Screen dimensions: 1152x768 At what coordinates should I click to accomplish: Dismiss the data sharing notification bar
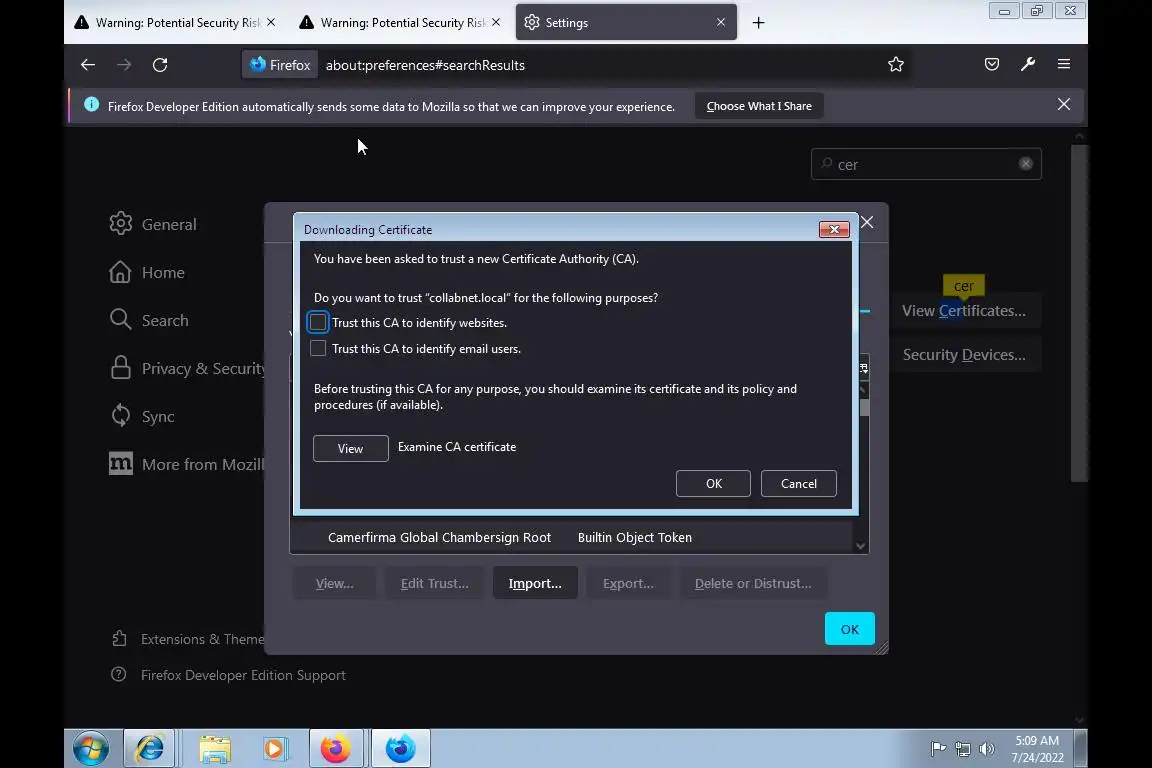[1064, 104]
